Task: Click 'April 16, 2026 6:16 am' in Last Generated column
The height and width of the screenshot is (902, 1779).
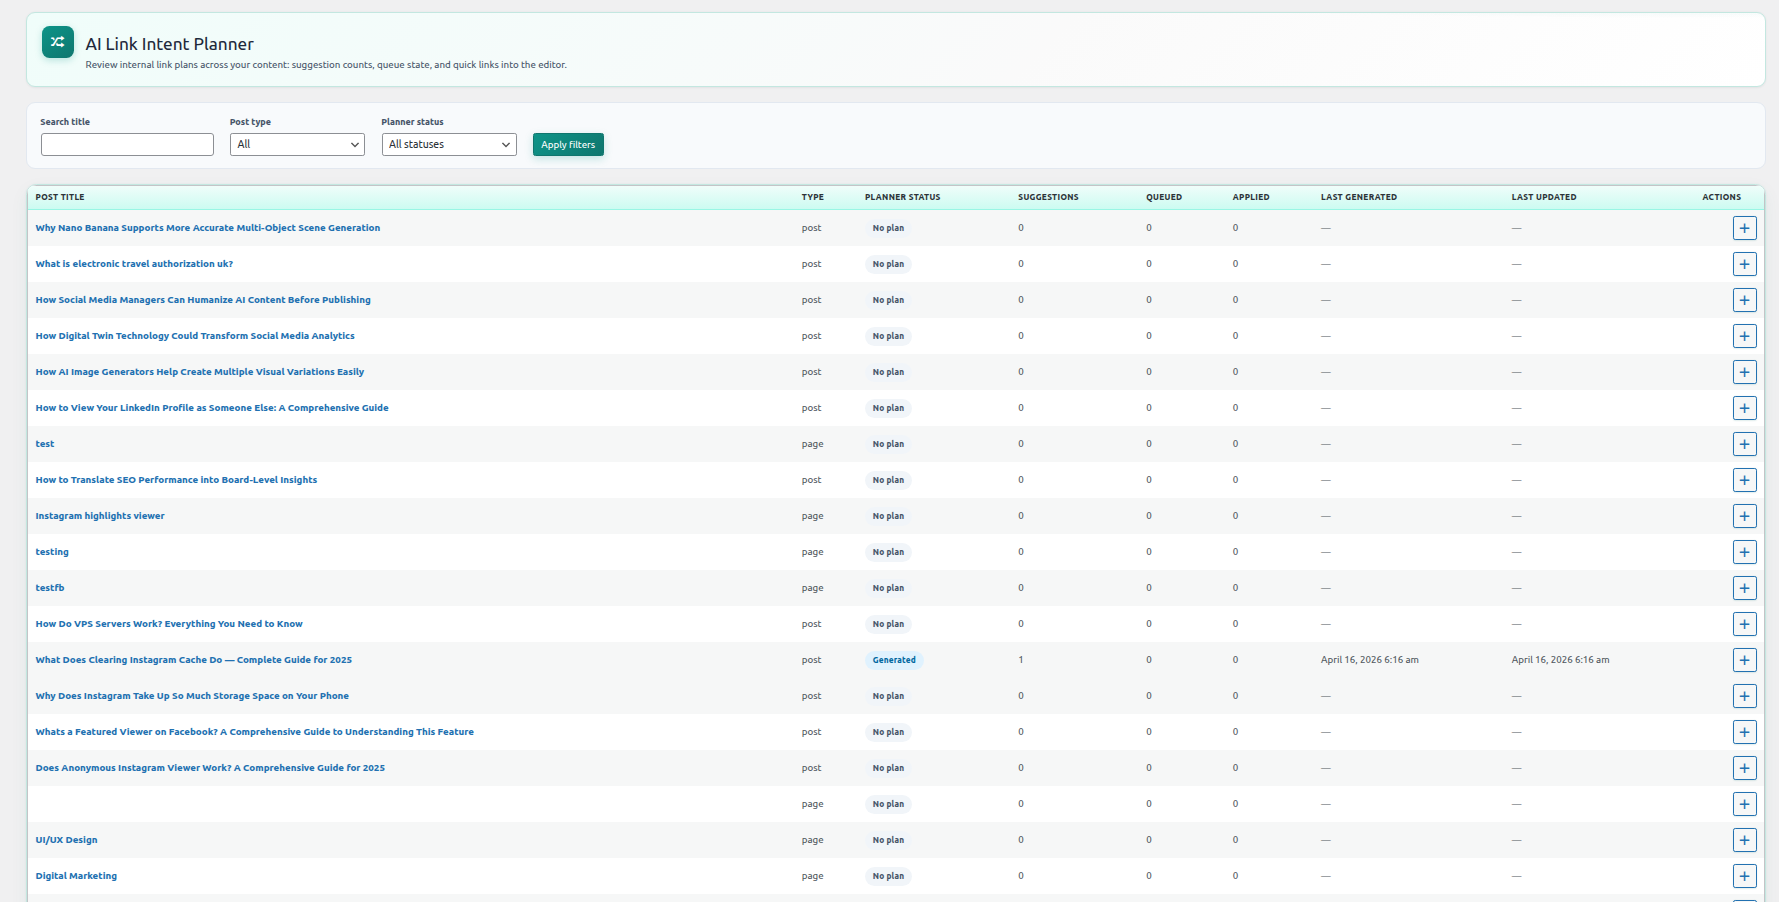Action: (1370, 660)
